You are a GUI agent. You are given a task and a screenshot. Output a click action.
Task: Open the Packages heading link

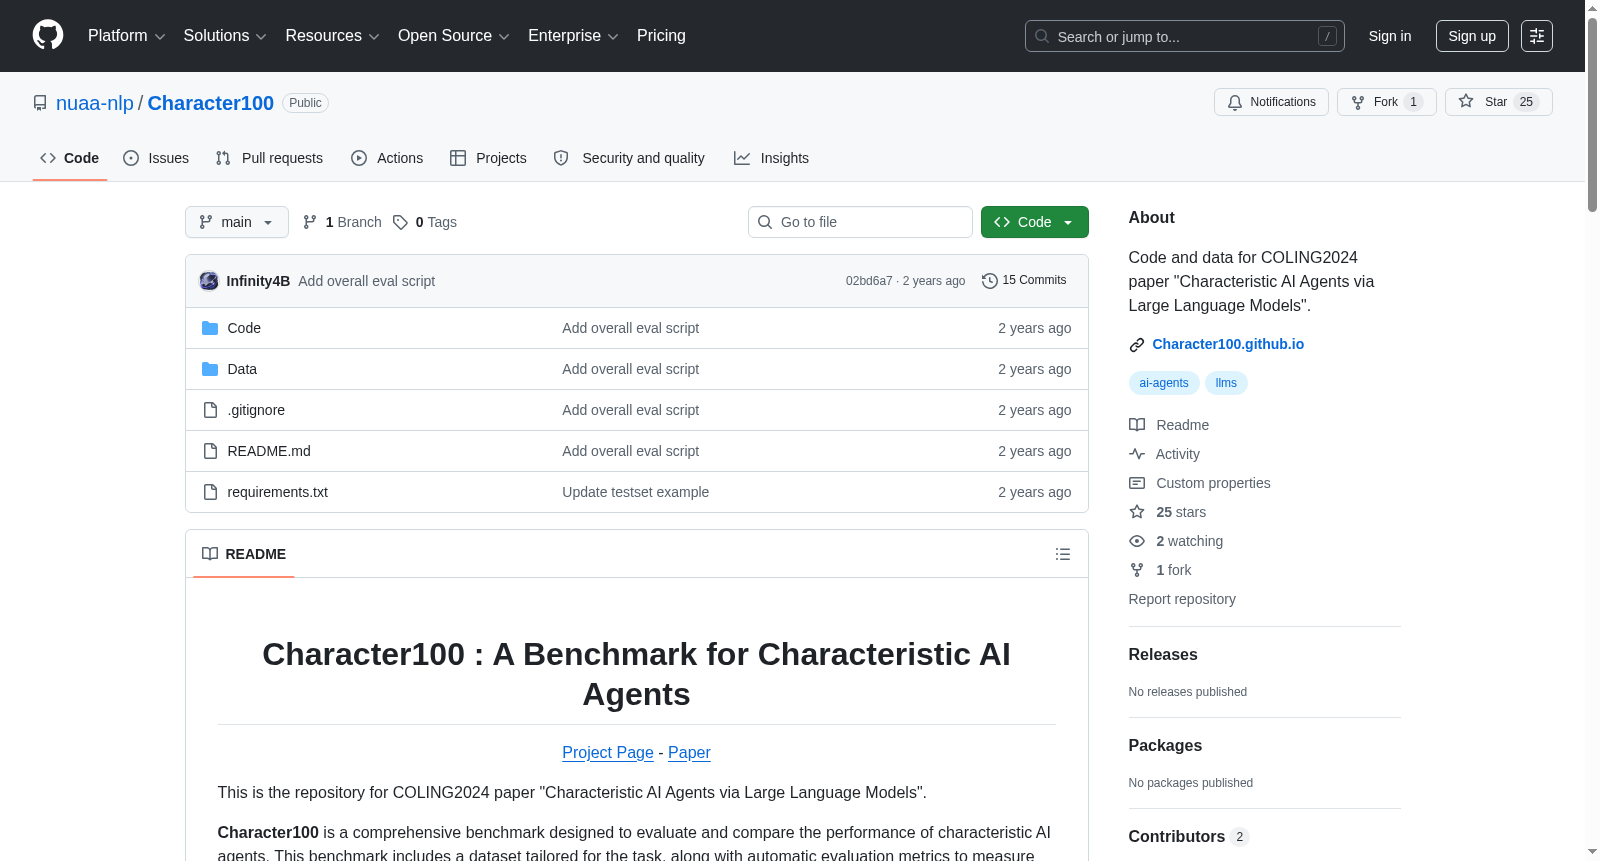coord(1165,746)
